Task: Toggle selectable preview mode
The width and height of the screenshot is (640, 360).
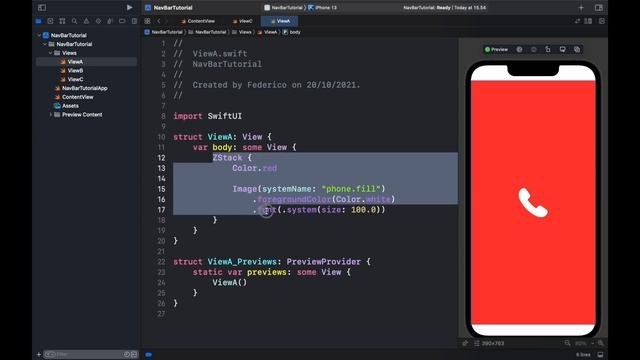Action: 519,49
